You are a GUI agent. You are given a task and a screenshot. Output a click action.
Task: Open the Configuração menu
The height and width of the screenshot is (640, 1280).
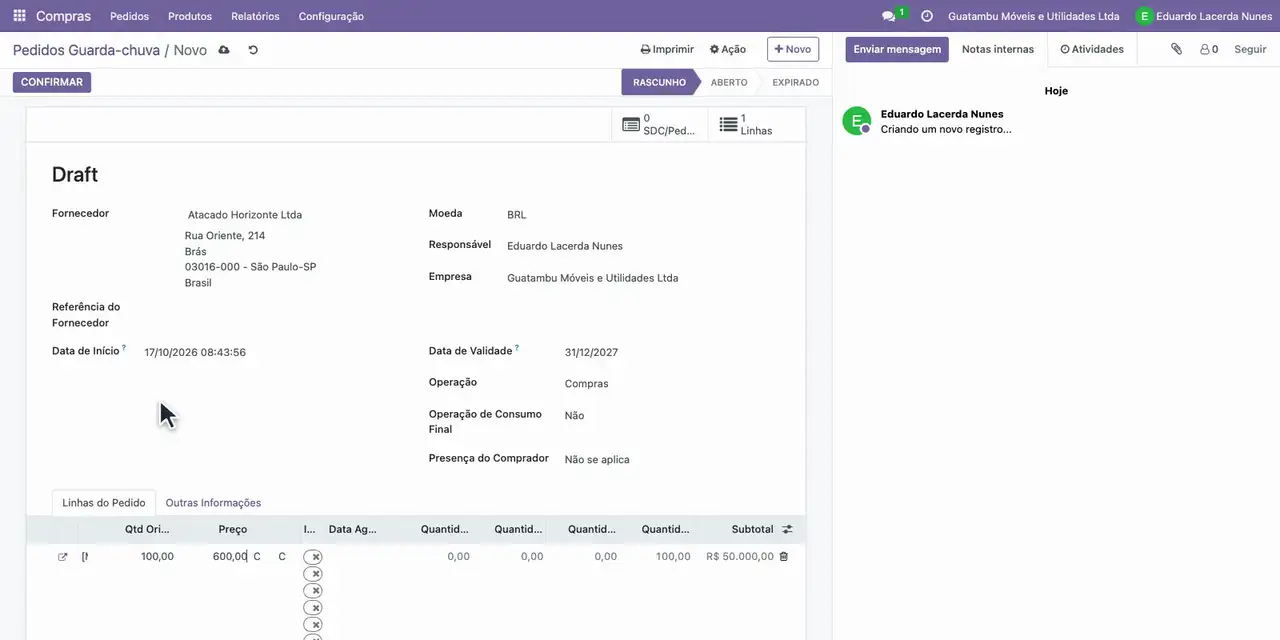pos(331,16)
